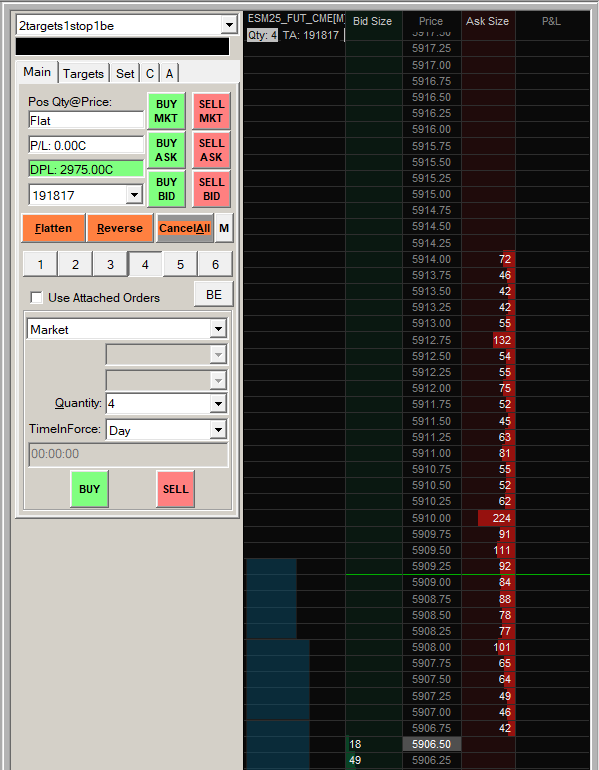Viewport: 599px width, 770px height.
Task: Select quantity preset 2
Action: click(x=75, y=264)
